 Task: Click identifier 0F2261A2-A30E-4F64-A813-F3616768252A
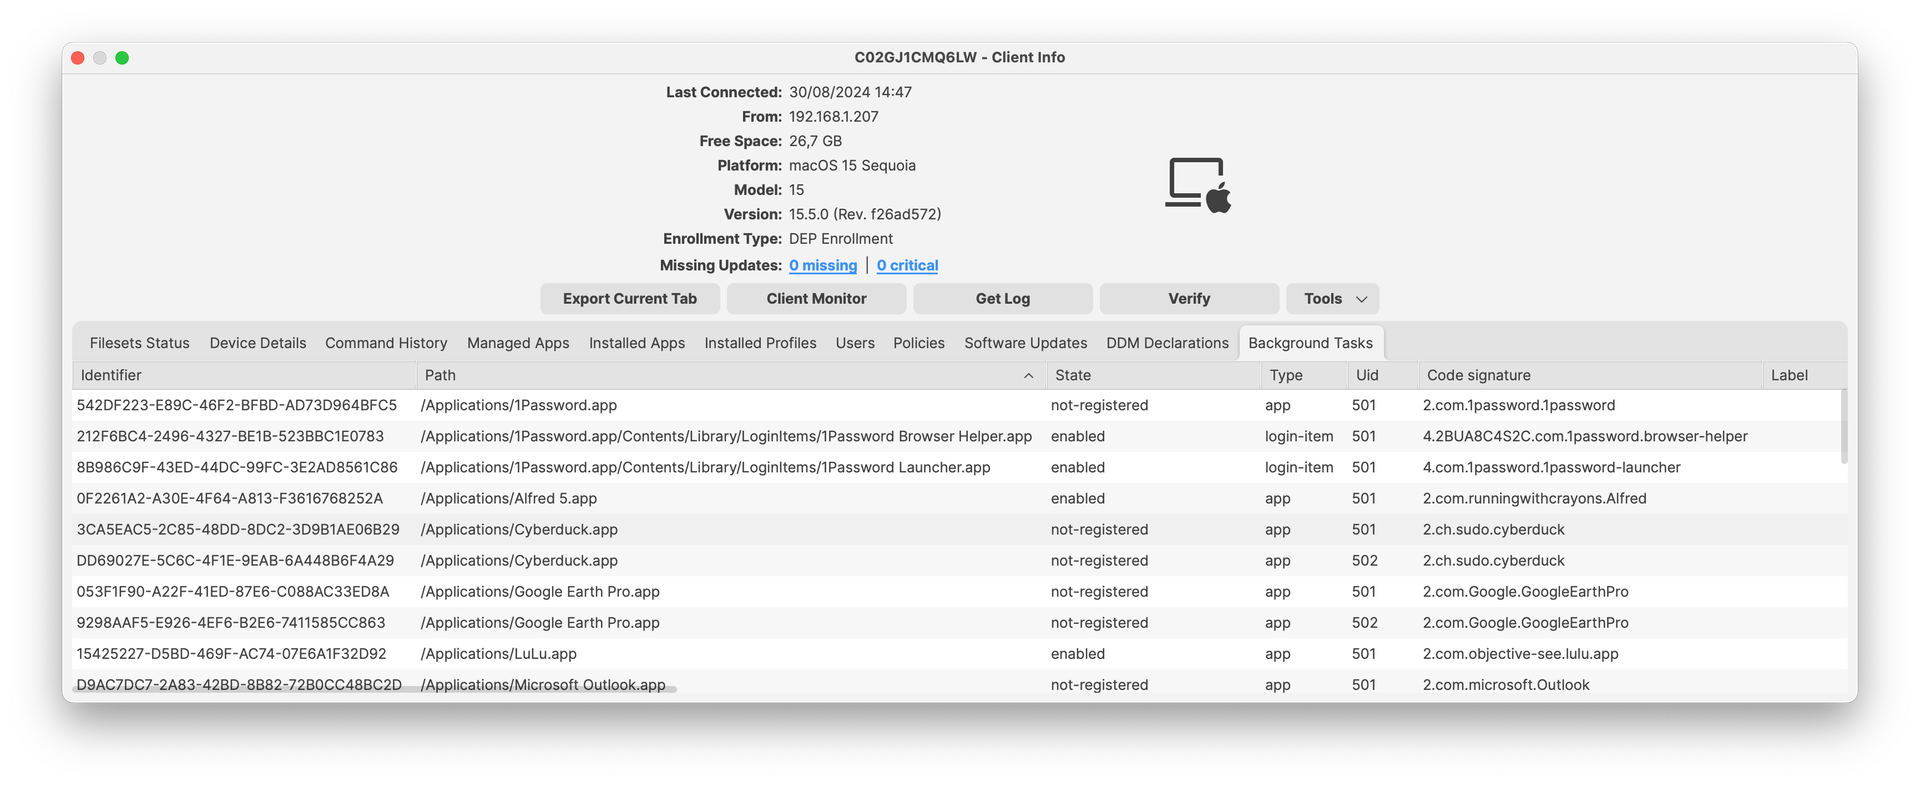pos(230,498)
